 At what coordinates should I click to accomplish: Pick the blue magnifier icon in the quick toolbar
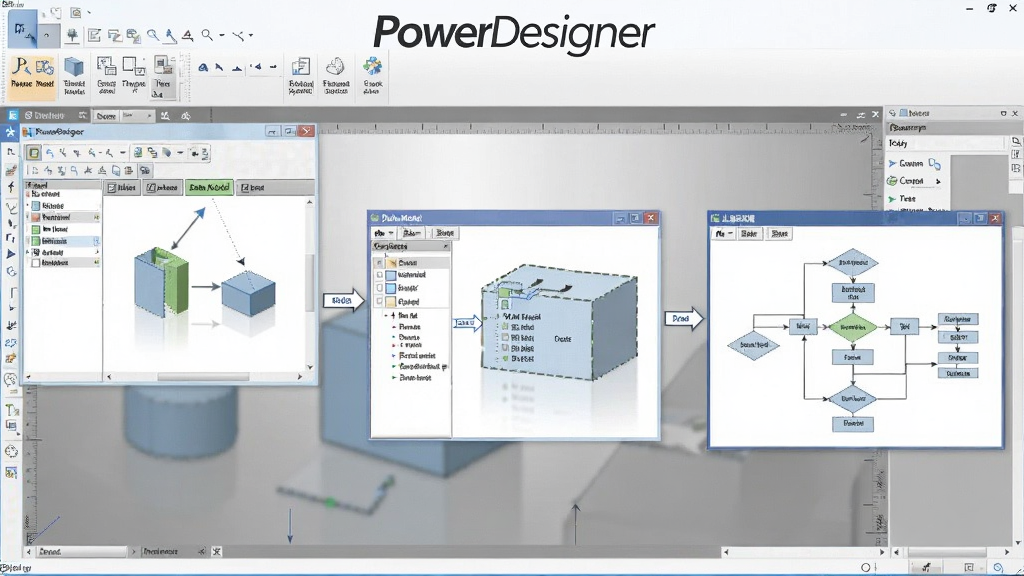point(153,35)
